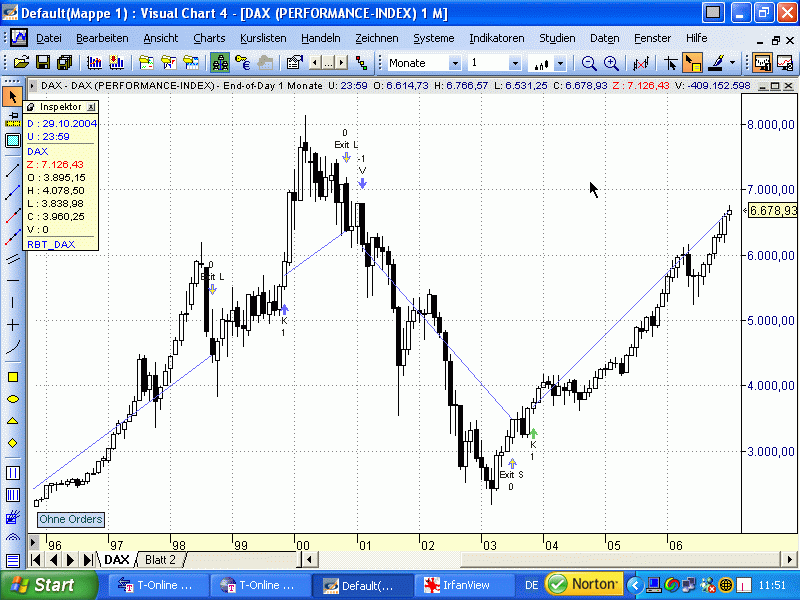Screen dimensions: 800x600
Task: Click the current price label 6.678,93
Action: 773,210
